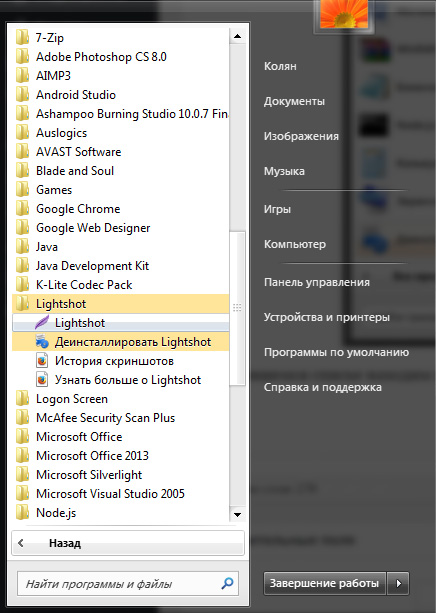Open Музыка library
This screenshot has height=613, width=436.
[x=284, y=171]
